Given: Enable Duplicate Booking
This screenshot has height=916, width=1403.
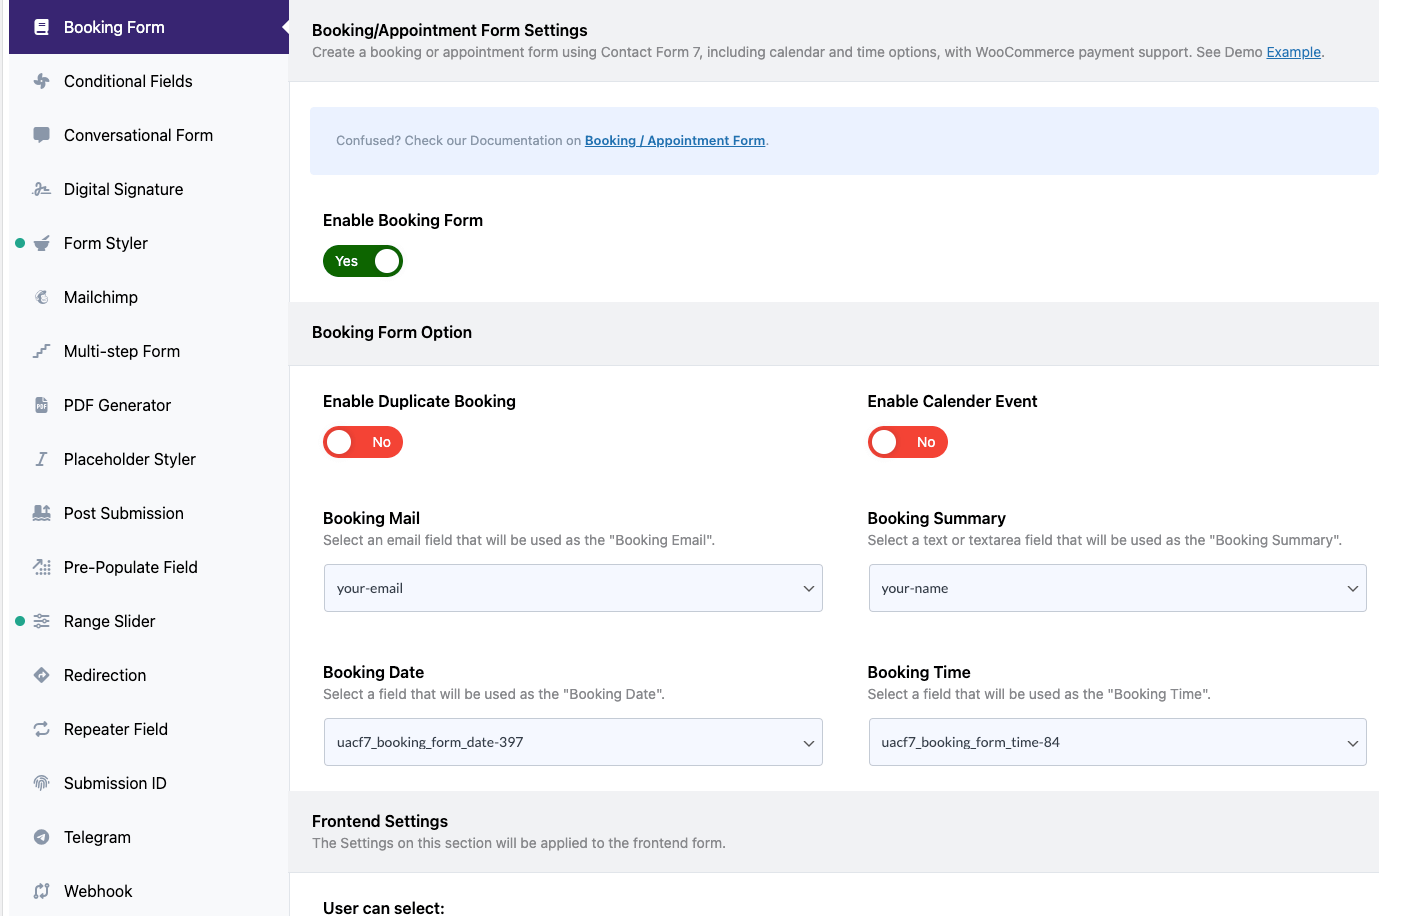Looking at the screenshot, I should point(363,442).
